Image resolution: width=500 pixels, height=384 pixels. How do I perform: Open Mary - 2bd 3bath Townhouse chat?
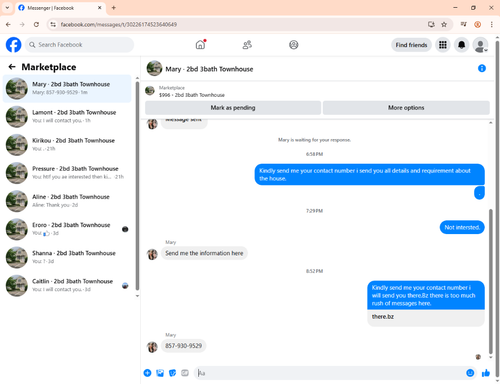pos(67,89)
